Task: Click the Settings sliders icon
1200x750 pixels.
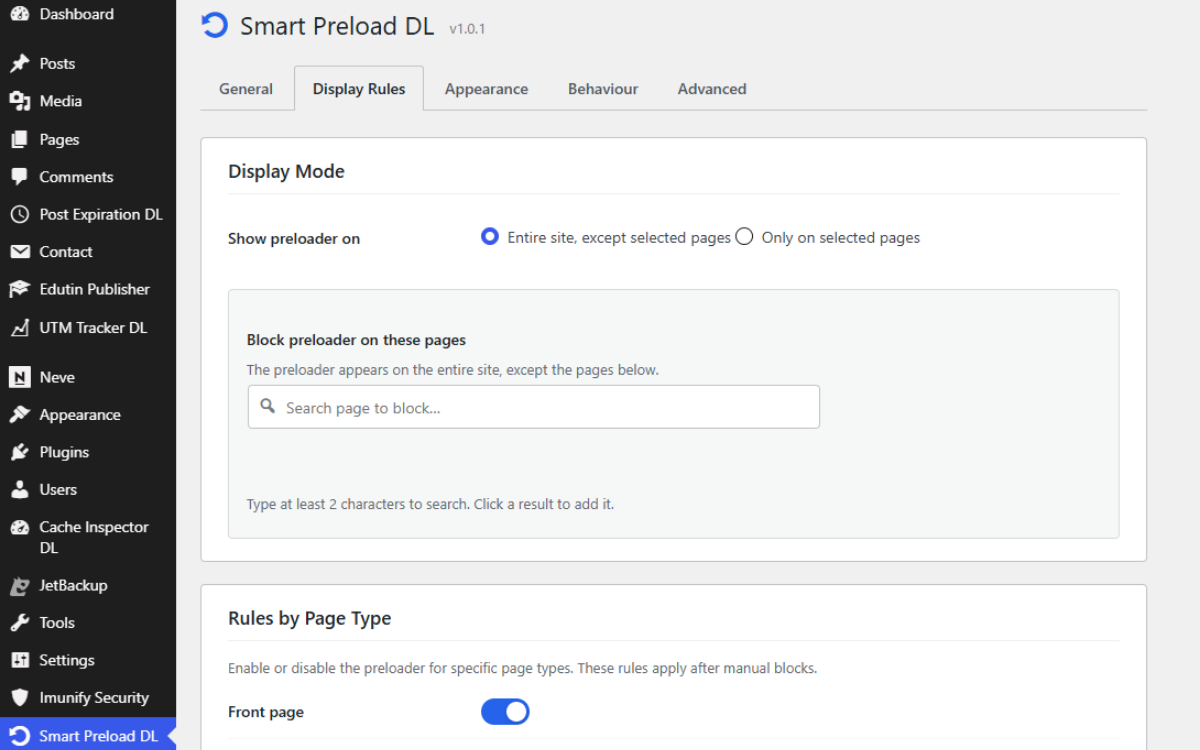Action: (19, 660)
